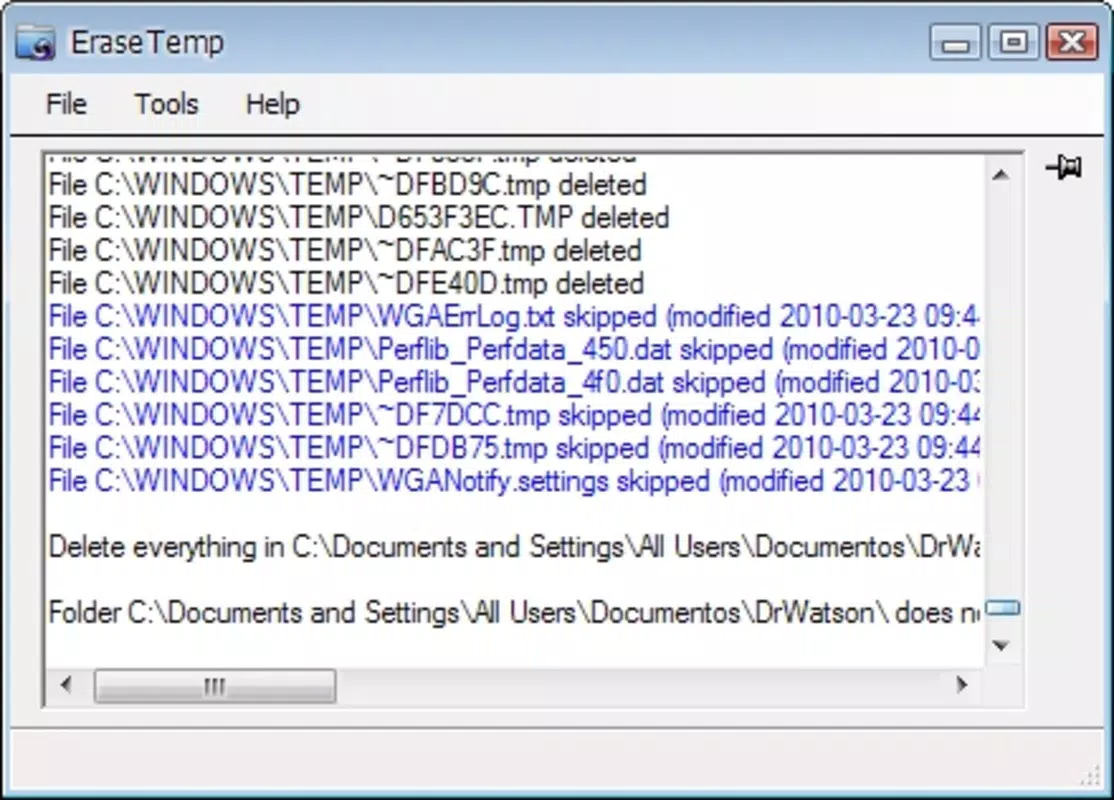This screenshot has width=1114, height=800.
Task: Select the ~DFAC3F.tmp deleted log line
Action: click(345, 251)
